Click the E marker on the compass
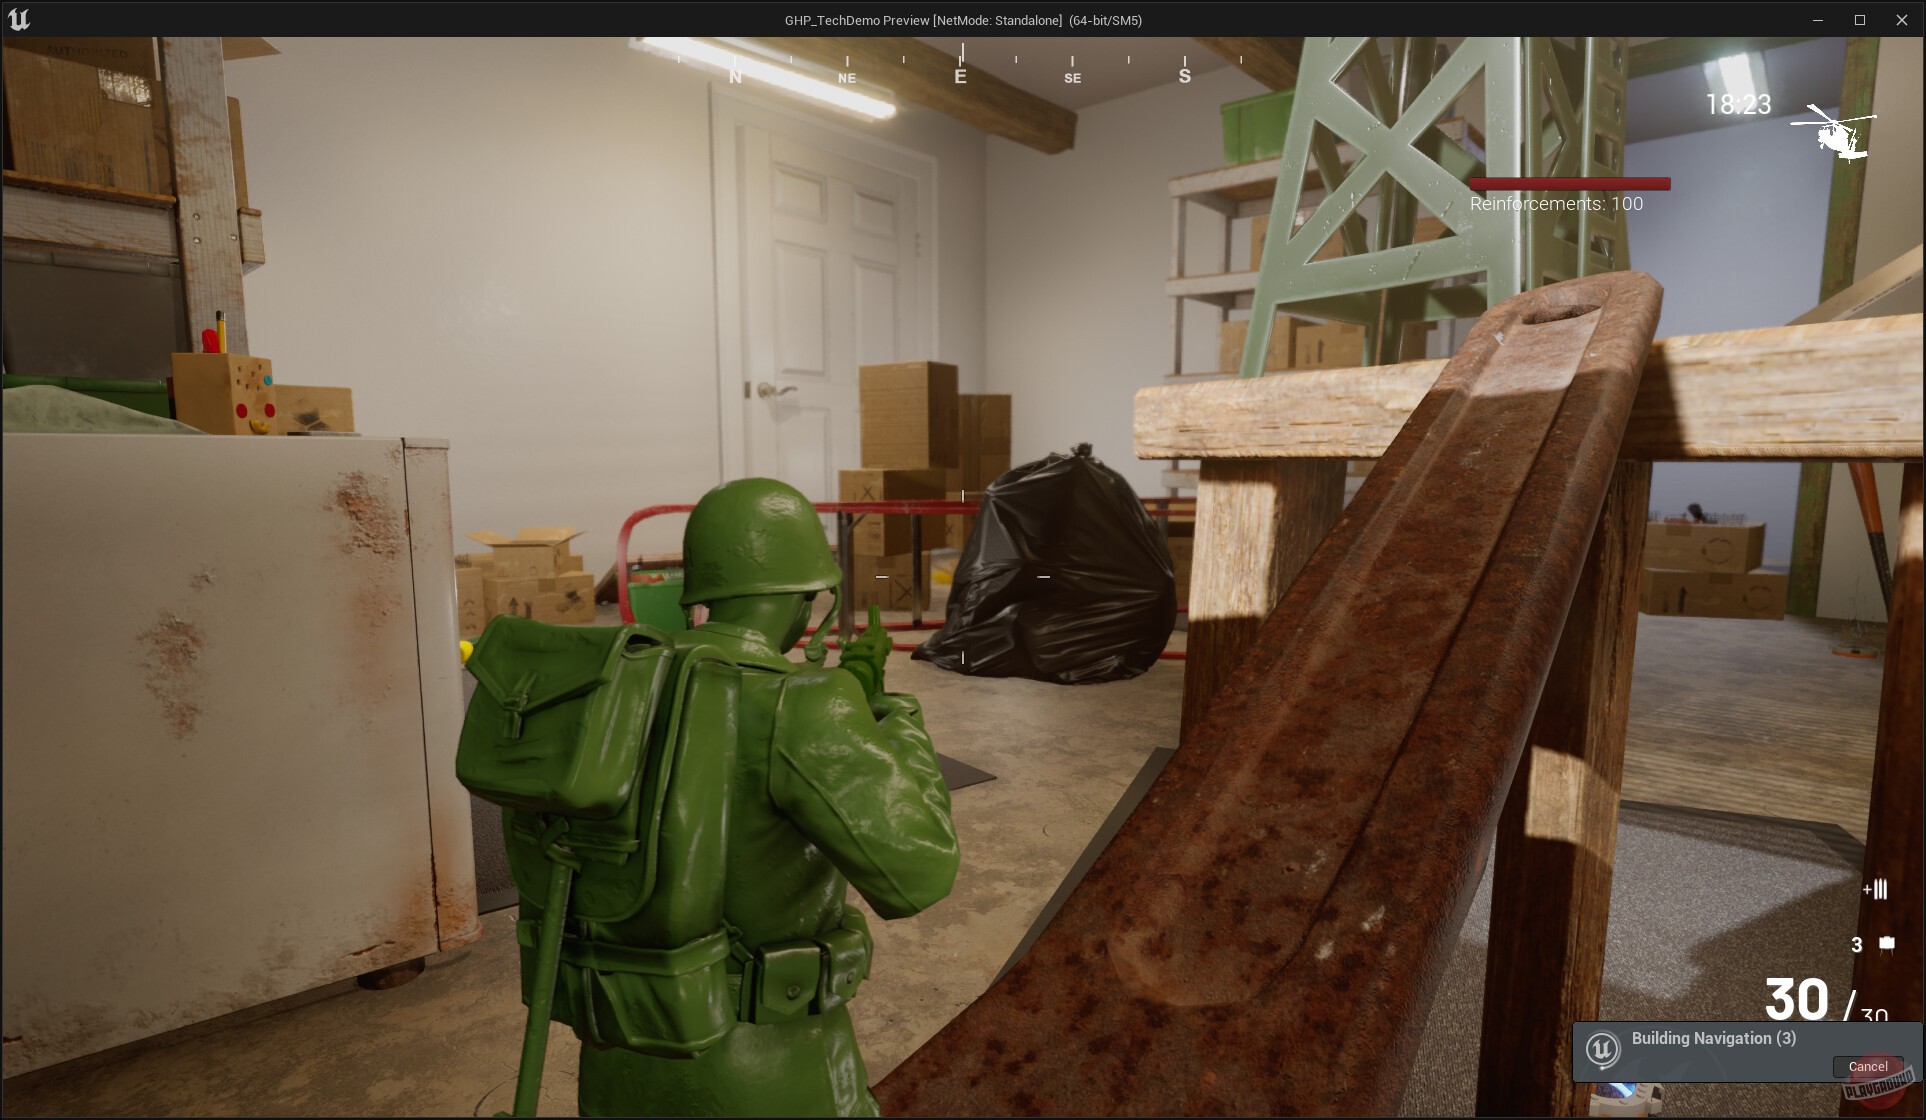The image size is (1926, 1120). pos(959,76)
